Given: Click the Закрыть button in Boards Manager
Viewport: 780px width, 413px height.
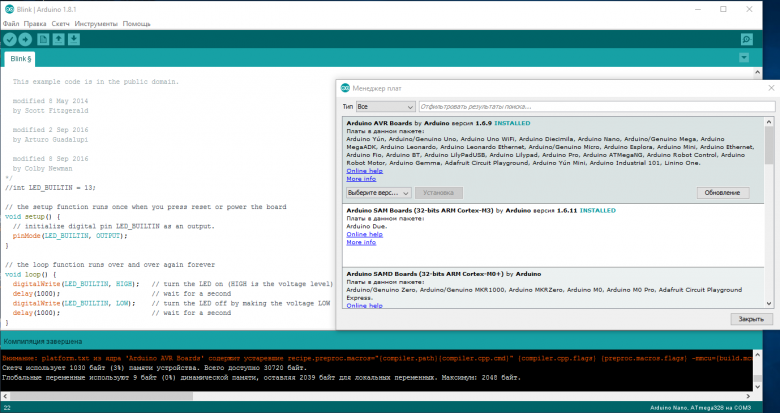Looking at the screenshot, I should (x=751, y=319).
